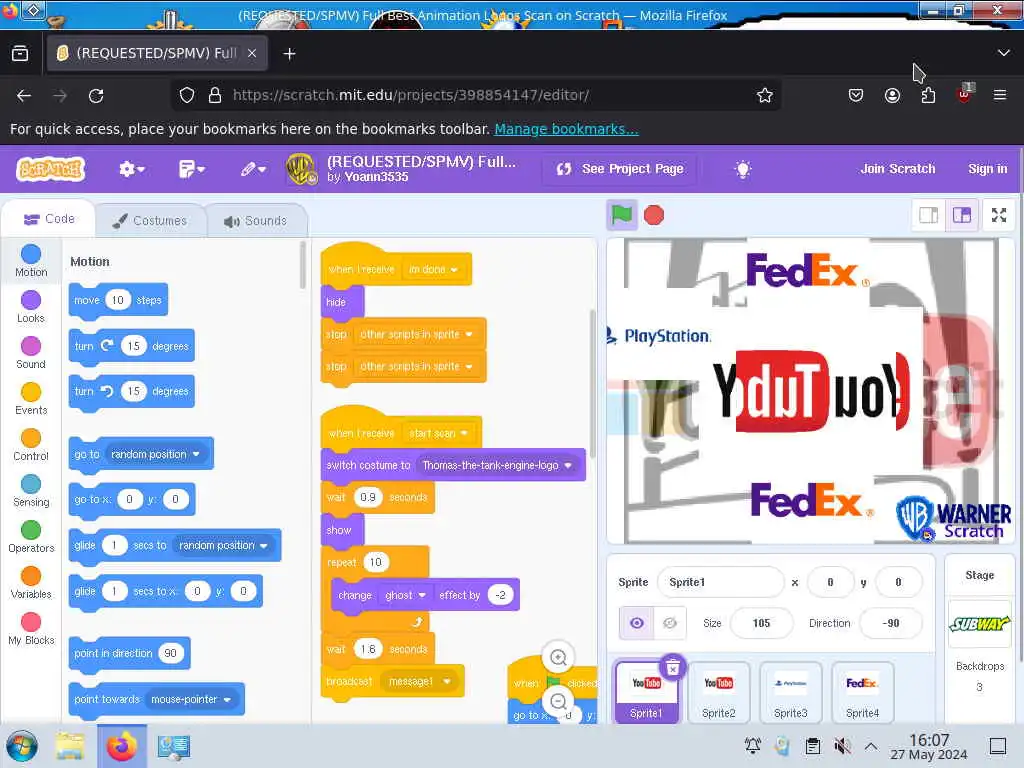The image size is (1024, 768).
Task: Click the green flag to run project
Action: coord(621,215)
